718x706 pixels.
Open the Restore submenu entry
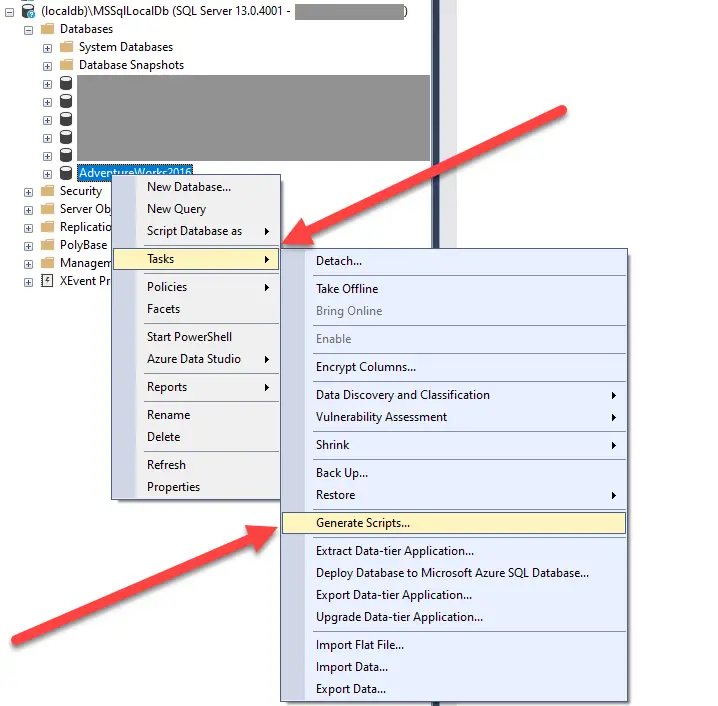click(336, 495)
